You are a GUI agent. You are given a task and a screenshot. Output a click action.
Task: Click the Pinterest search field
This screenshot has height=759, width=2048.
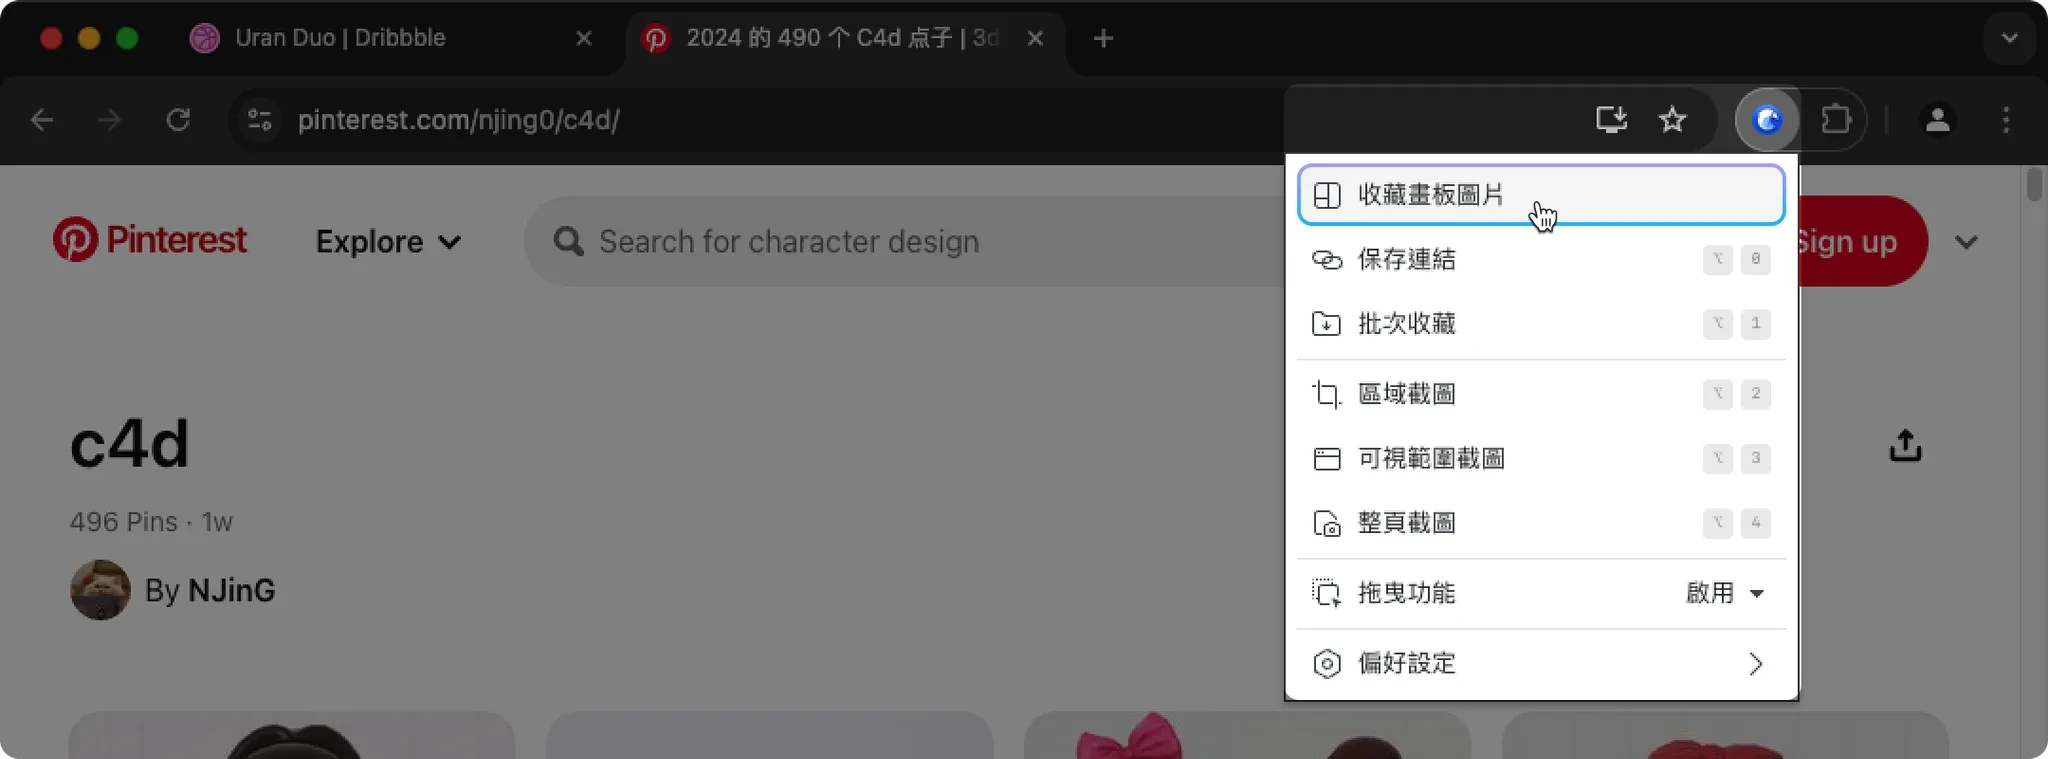(905, 241)
